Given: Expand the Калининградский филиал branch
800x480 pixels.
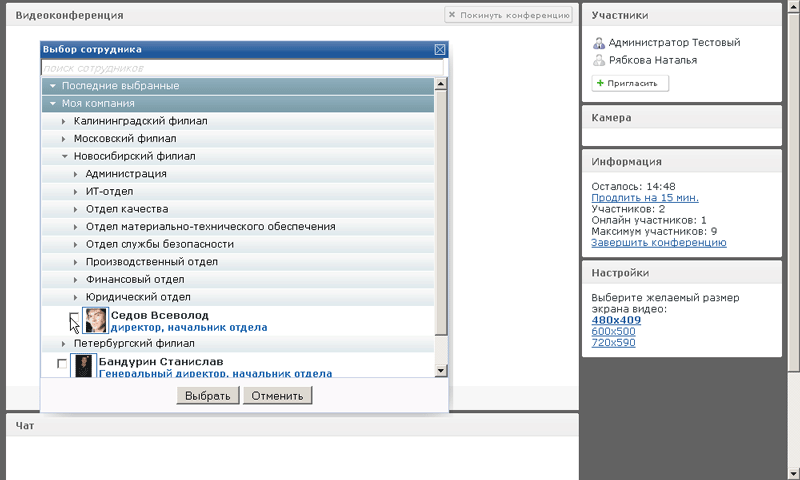Looking at the screenshot, I should tap(63, 121).
